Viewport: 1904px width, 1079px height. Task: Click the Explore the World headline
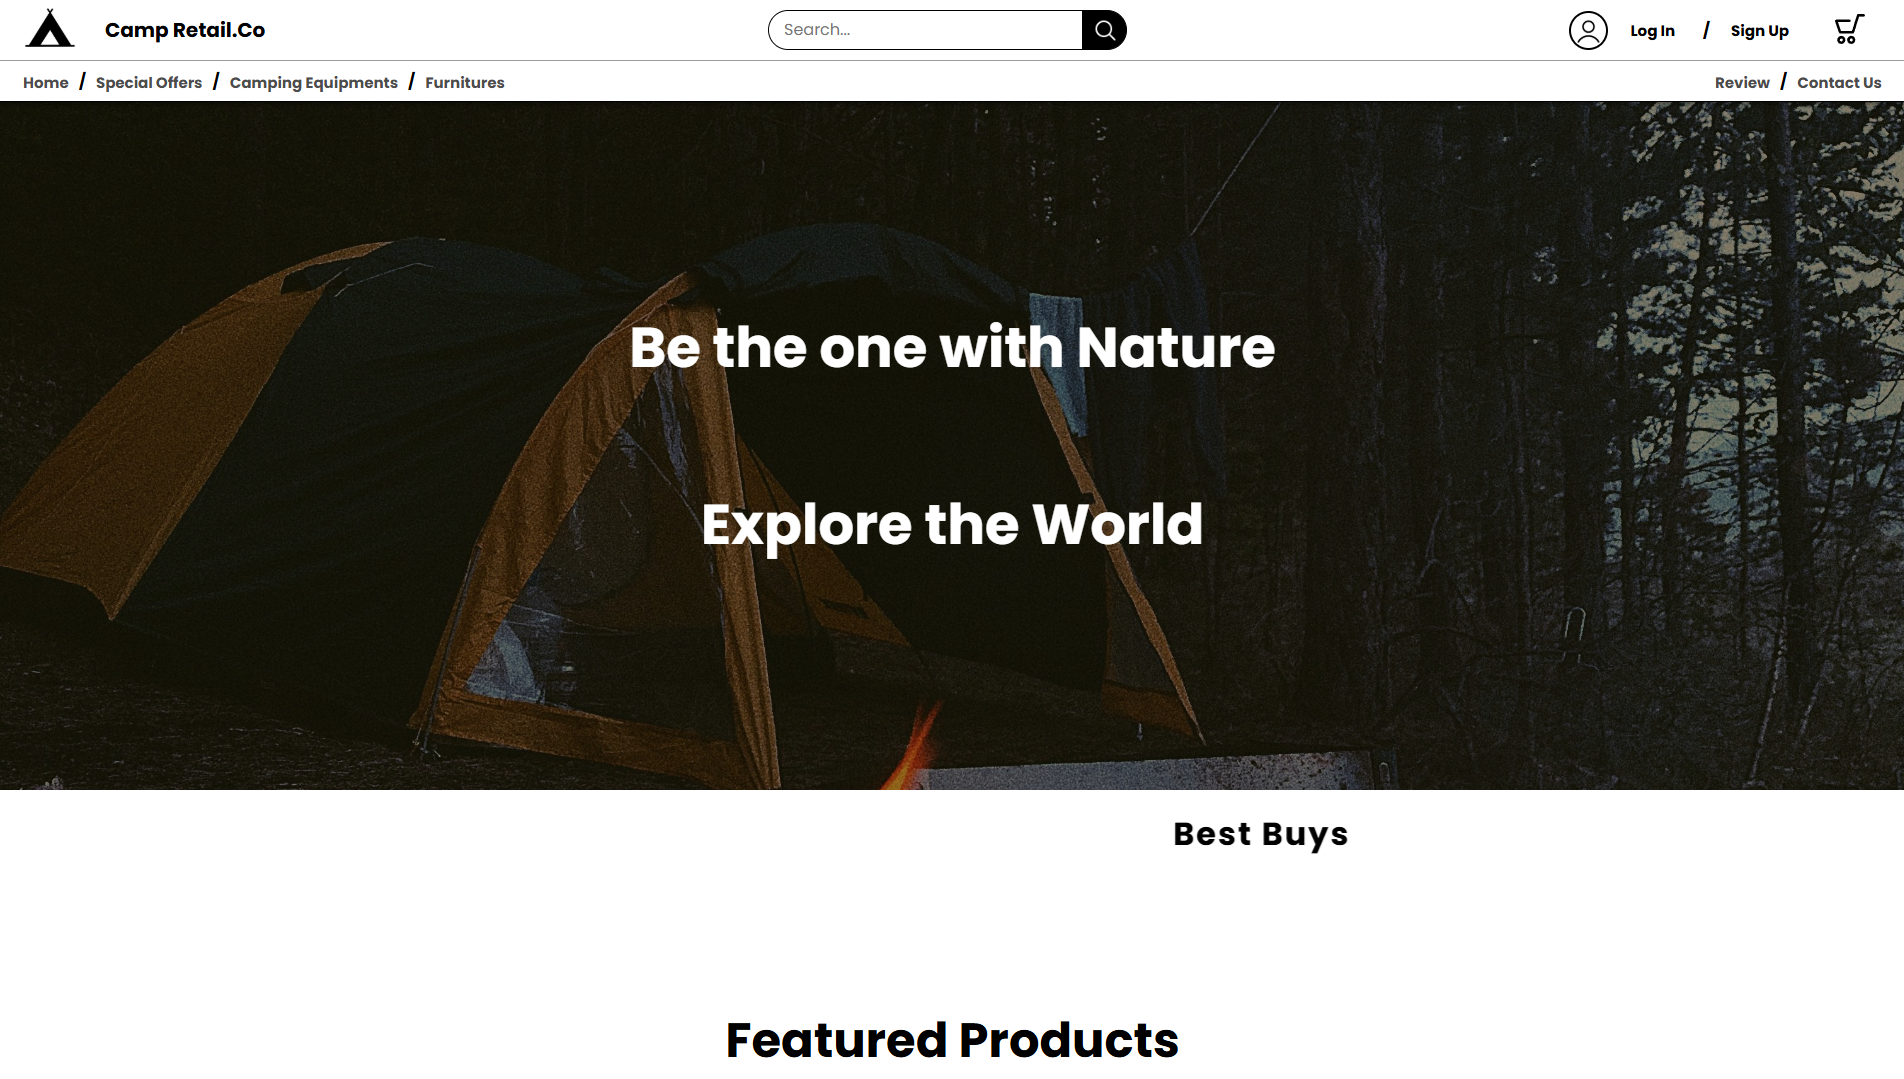pyautogui.click(x=952, y=525)
